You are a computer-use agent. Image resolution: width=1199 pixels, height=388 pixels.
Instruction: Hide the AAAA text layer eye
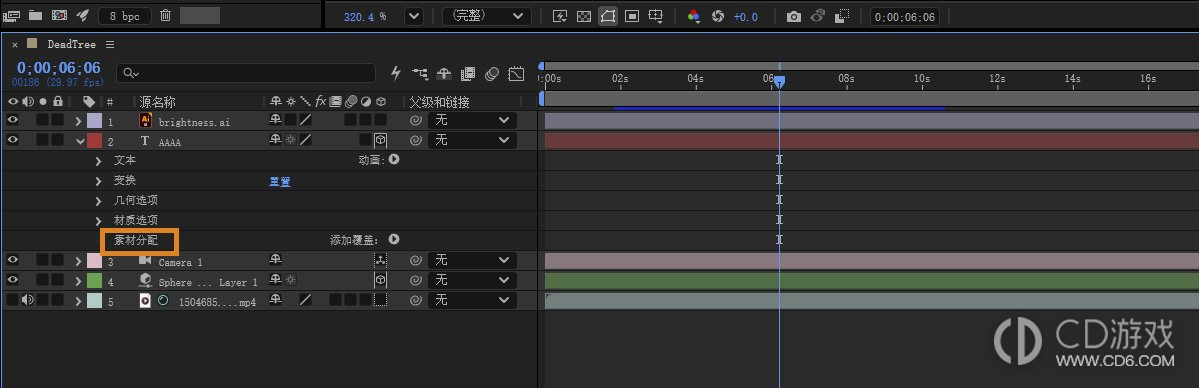[12, 140]
